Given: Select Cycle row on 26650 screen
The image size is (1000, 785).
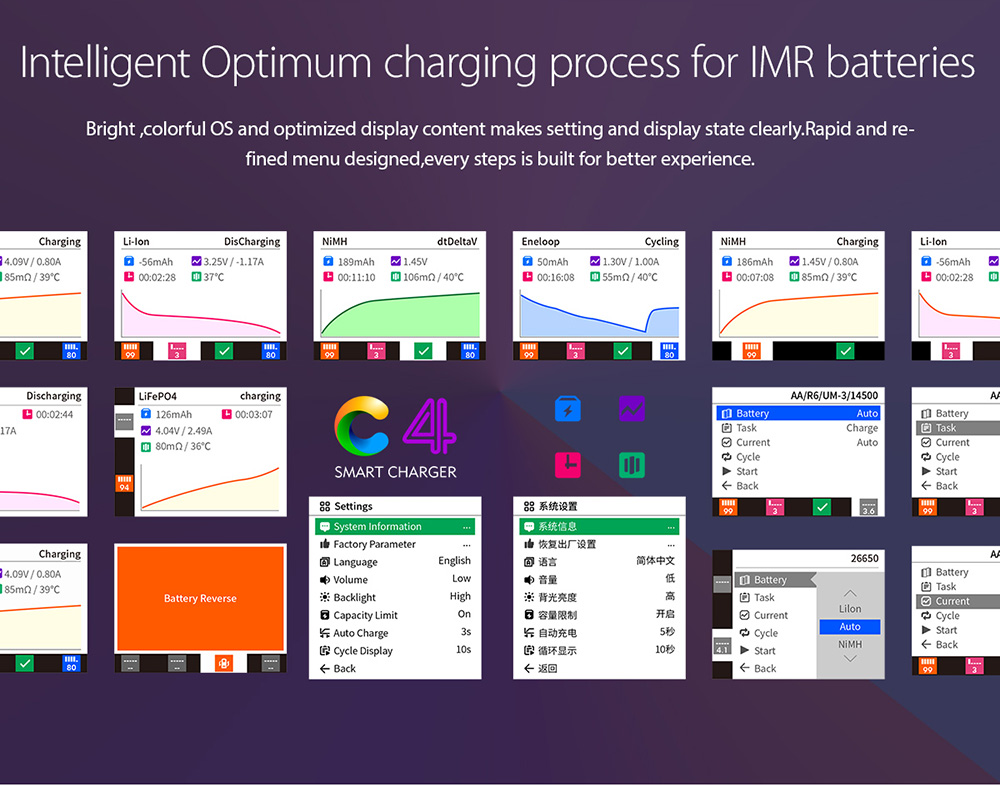Looking at the screenshot, I should [775, 633].
